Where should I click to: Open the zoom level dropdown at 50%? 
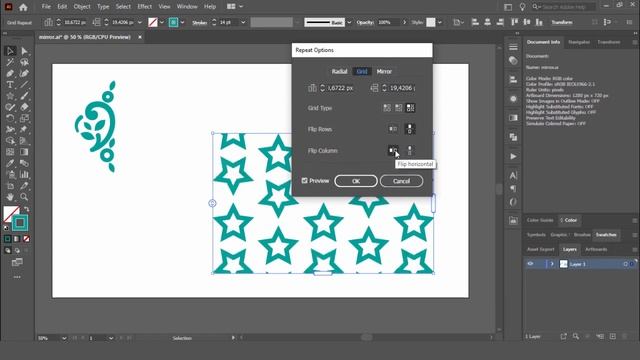tap(64, 338)
